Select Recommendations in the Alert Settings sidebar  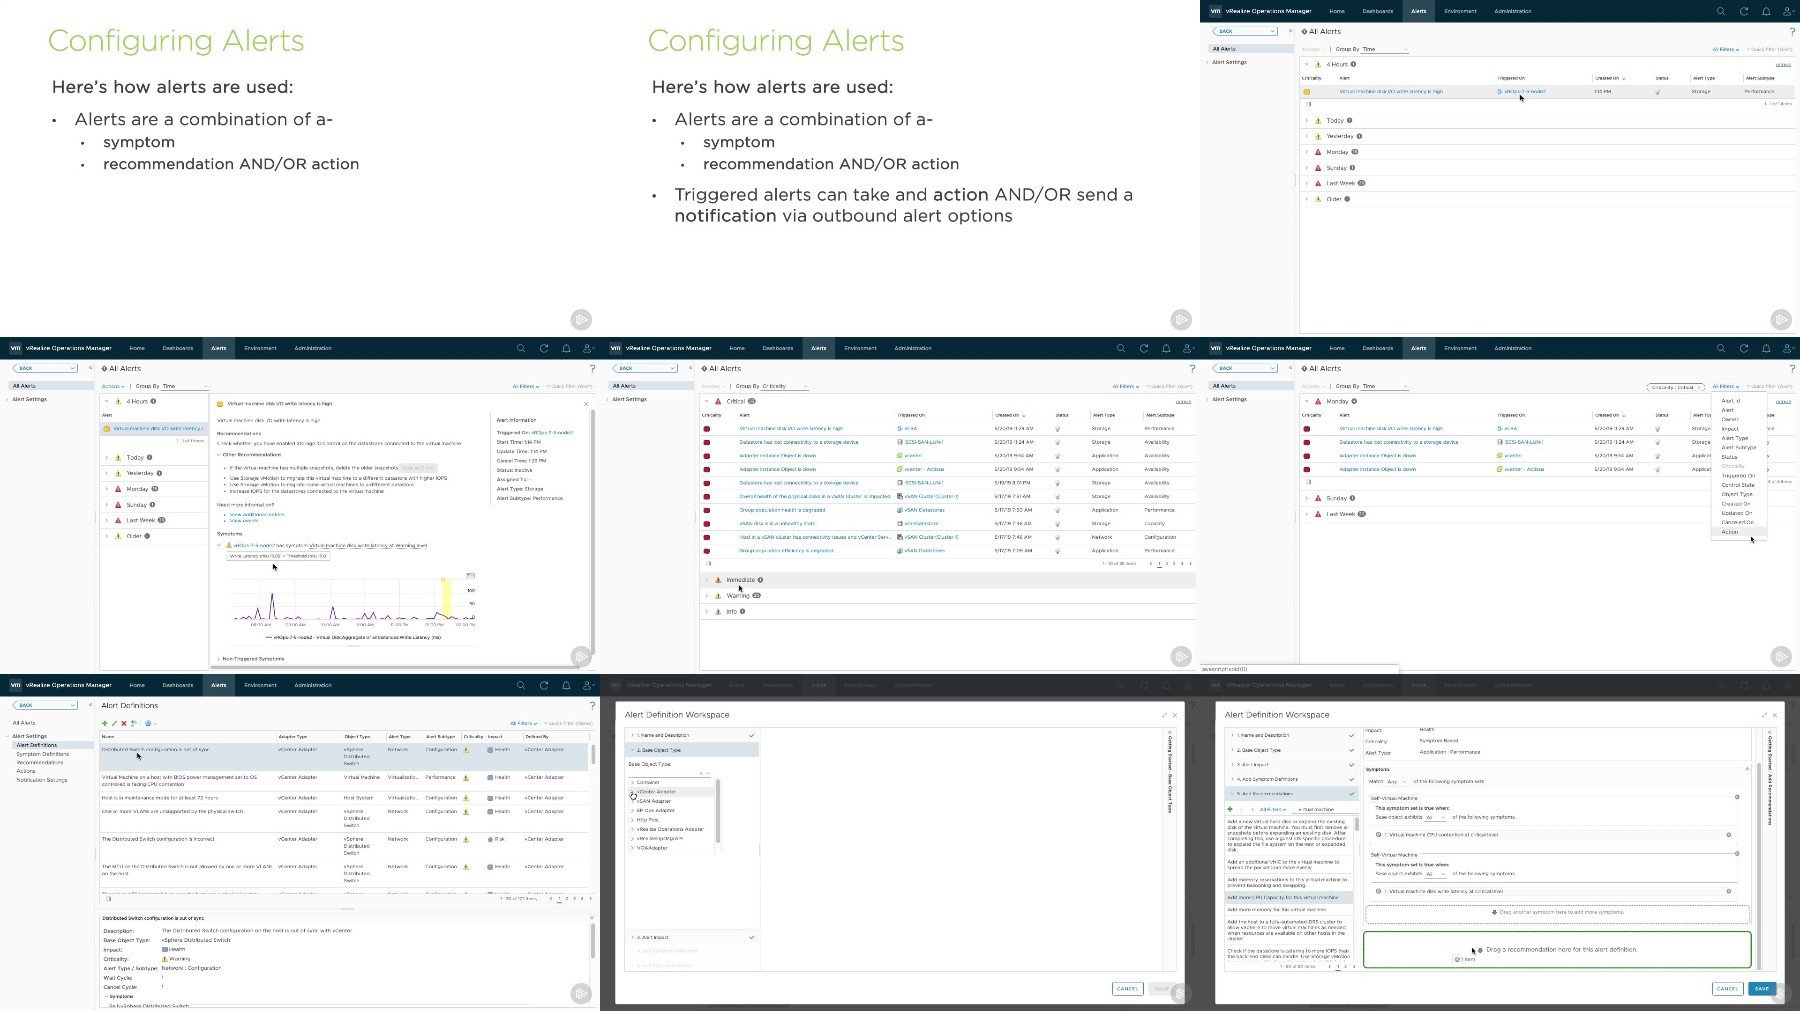[40, 763]
